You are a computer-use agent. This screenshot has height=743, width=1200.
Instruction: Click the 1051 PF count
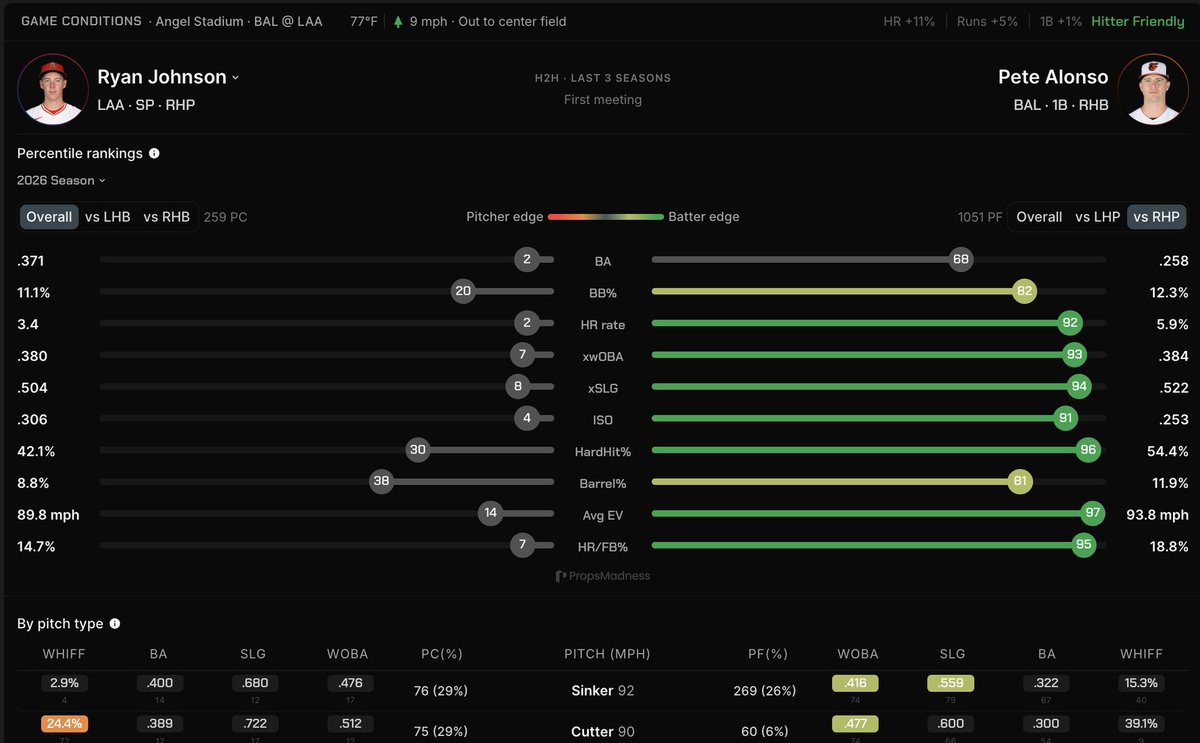click(980, 217)
